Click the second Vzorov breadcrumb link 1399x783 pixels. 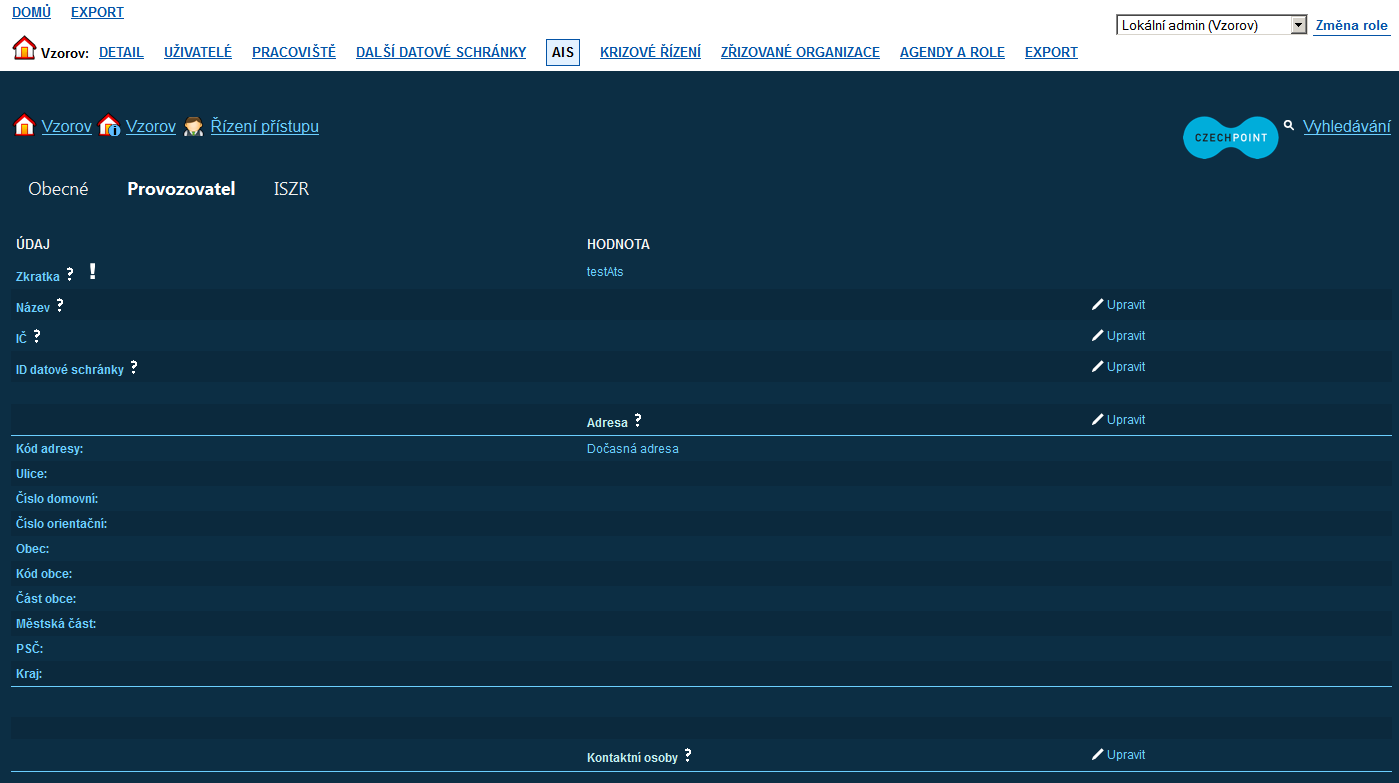[151, 126]
